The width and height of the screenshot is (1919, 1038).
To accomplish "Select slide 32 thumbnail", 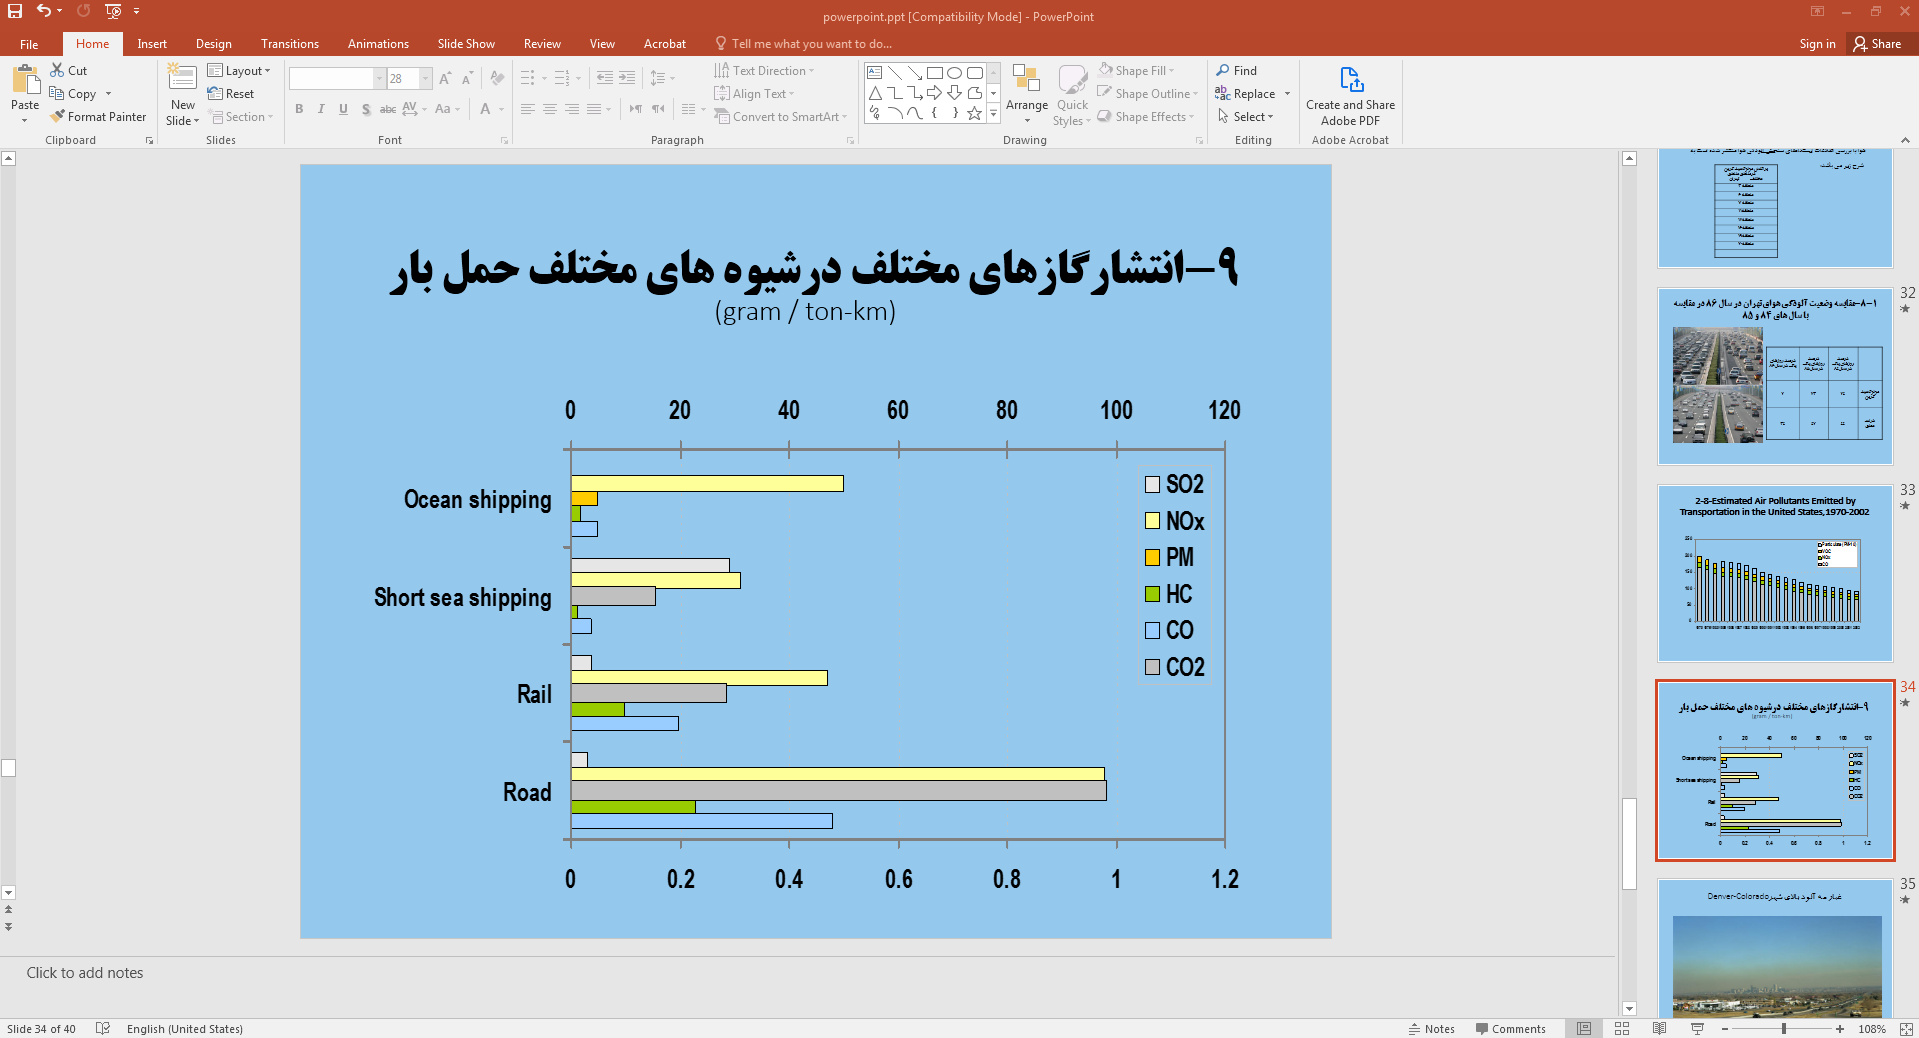I will (1775, 376).
